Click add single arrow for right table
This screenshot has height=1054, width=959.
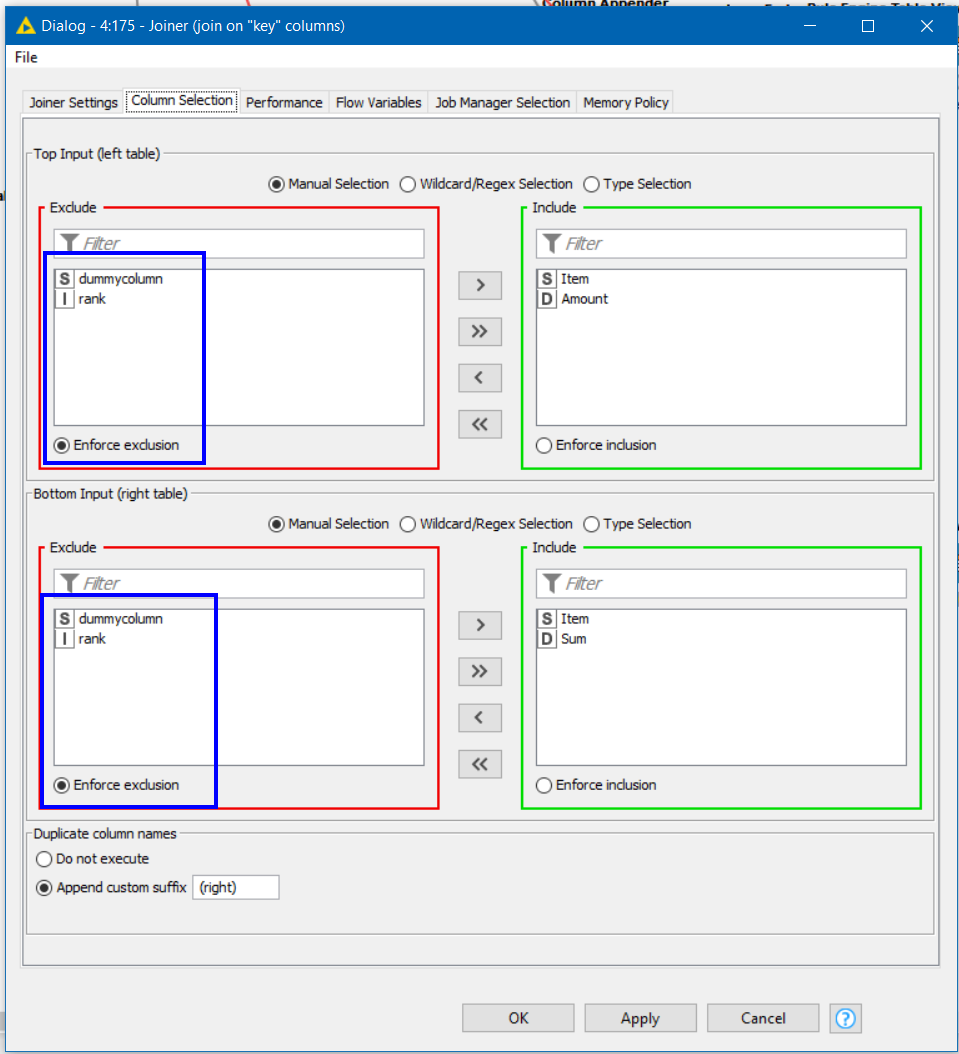480,625
